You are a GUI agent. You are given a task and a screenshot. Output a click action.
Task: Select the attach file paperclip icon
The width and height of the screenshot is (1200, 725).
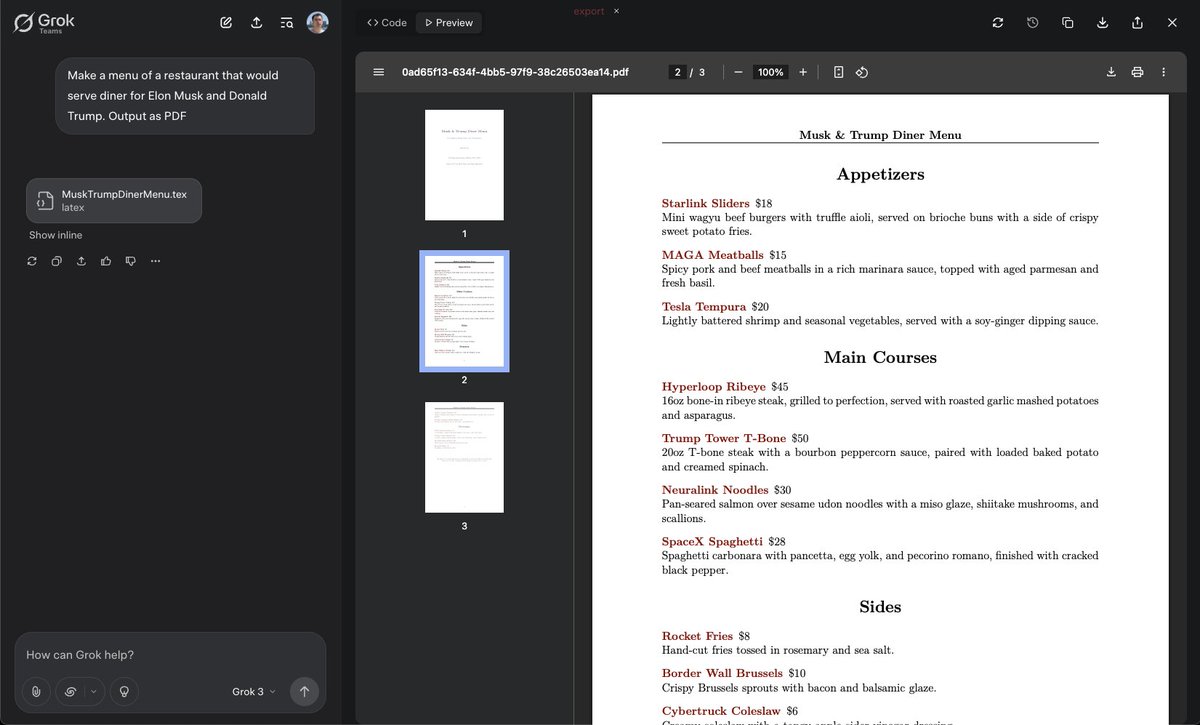(36, 691)
